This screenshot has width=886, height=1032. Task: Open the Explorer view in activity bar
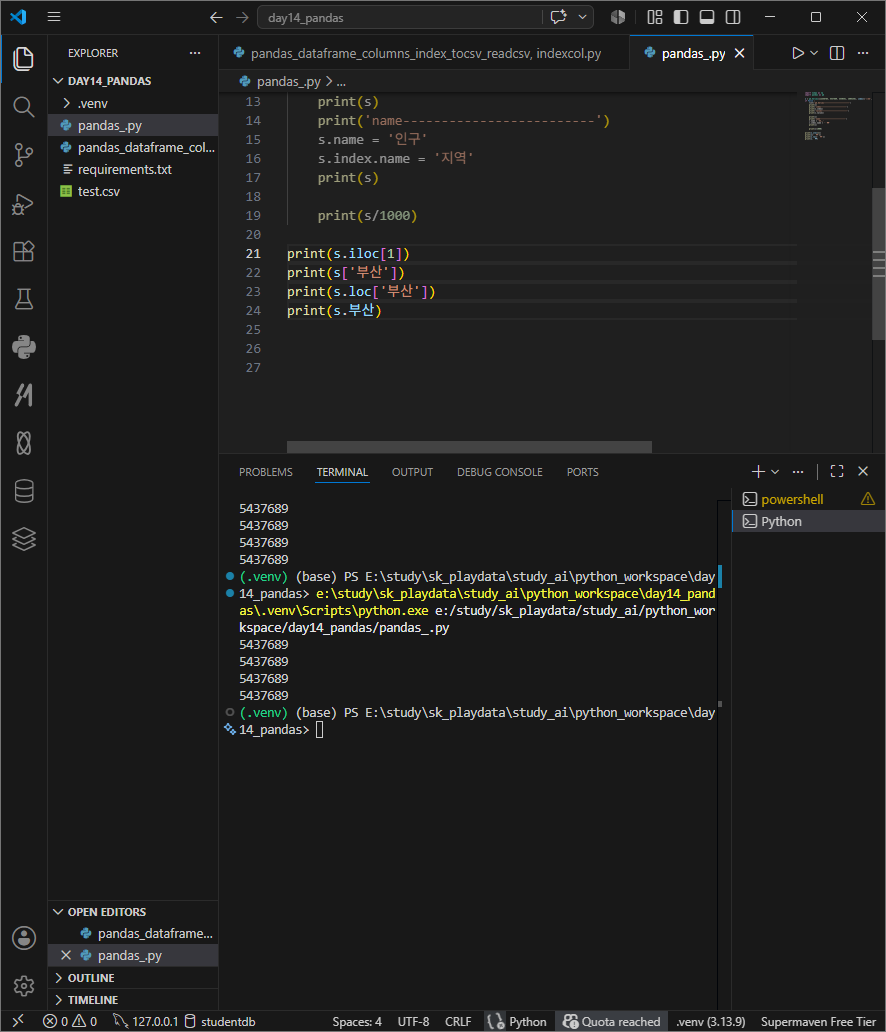pos(24,59)
